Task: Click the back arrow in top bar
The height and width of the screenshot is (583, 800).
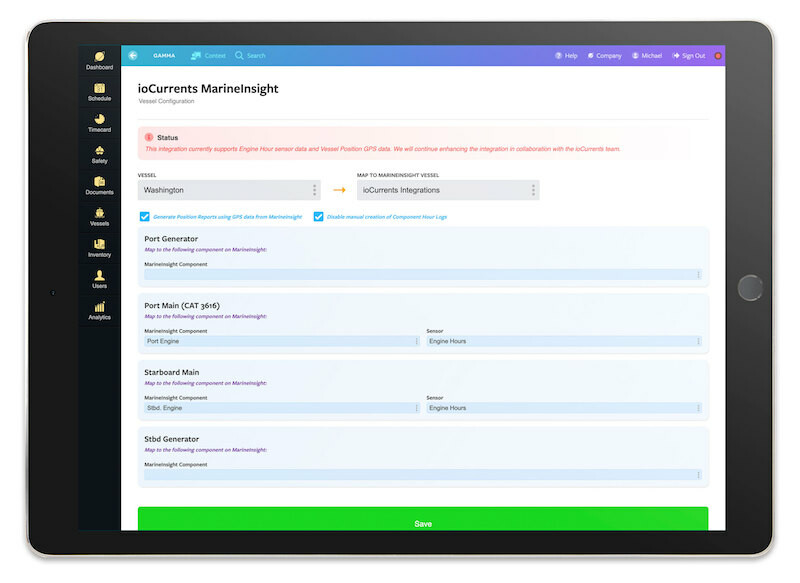Action: [x=133, y=56]
